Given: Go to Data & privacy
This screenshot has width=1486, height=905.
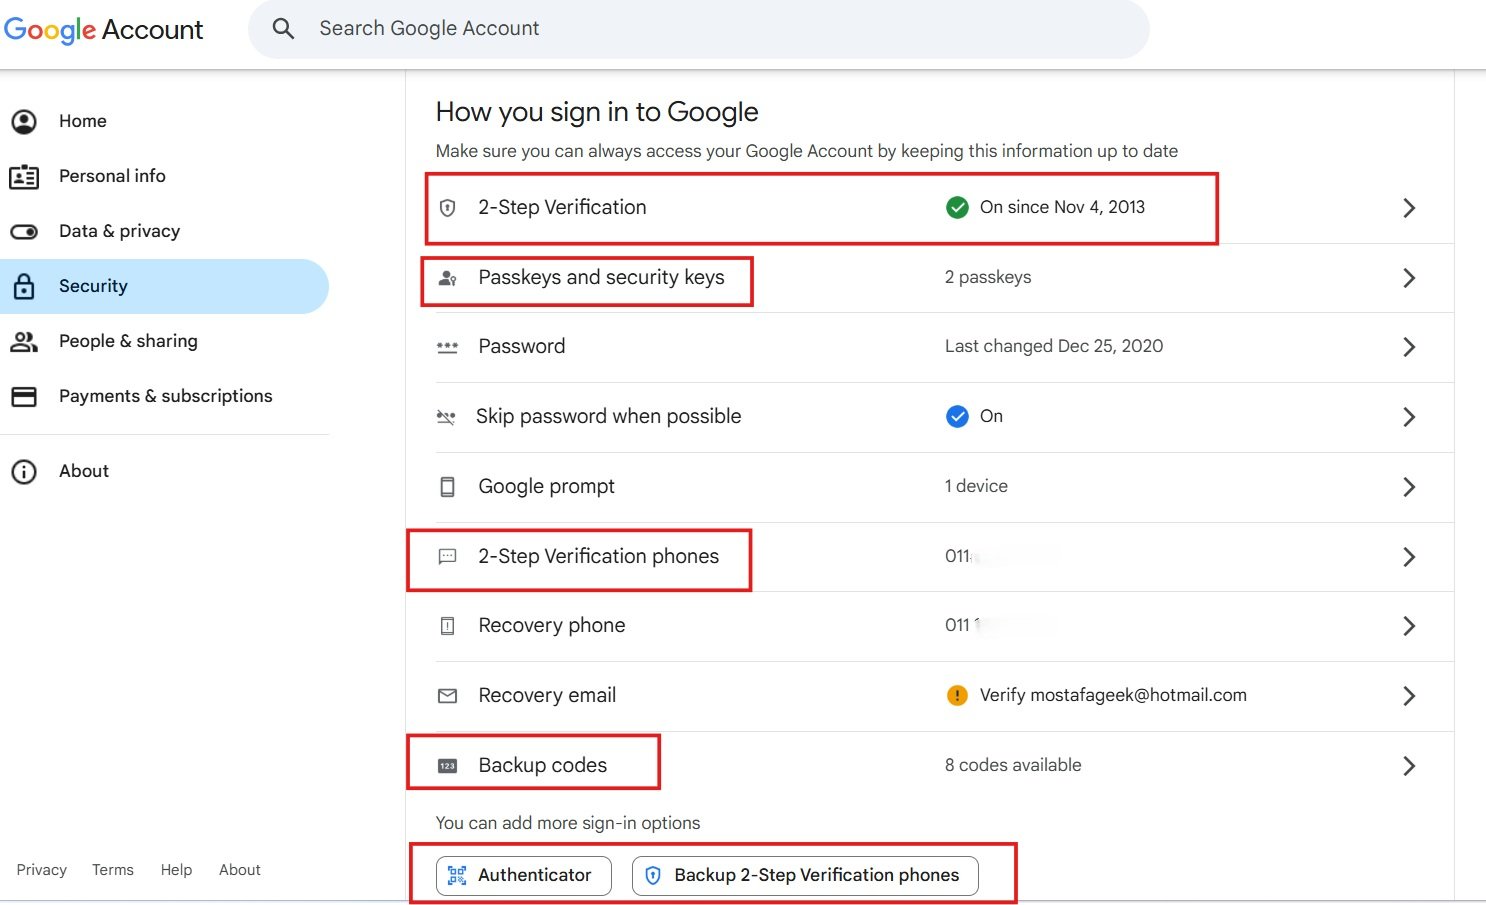Looking at the screenshot, I should coord(165,231).
